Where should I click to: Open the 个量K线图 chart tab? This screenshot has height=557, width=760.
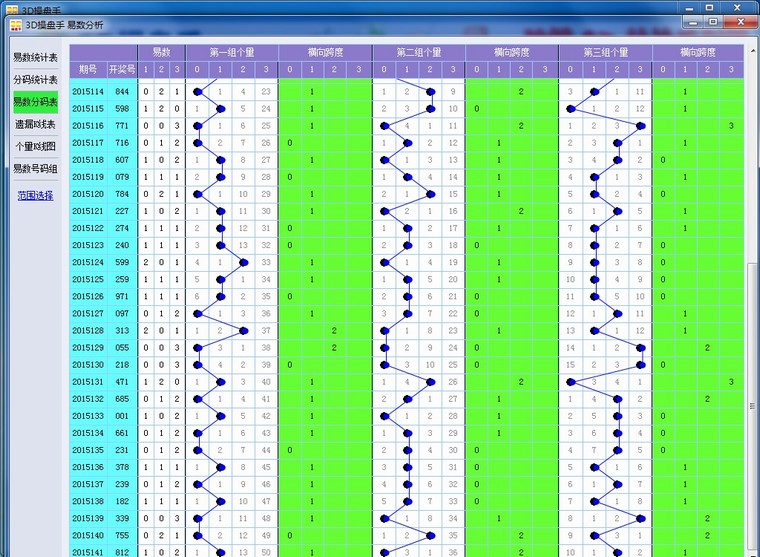pyautogui.click(x=35, y=146)
